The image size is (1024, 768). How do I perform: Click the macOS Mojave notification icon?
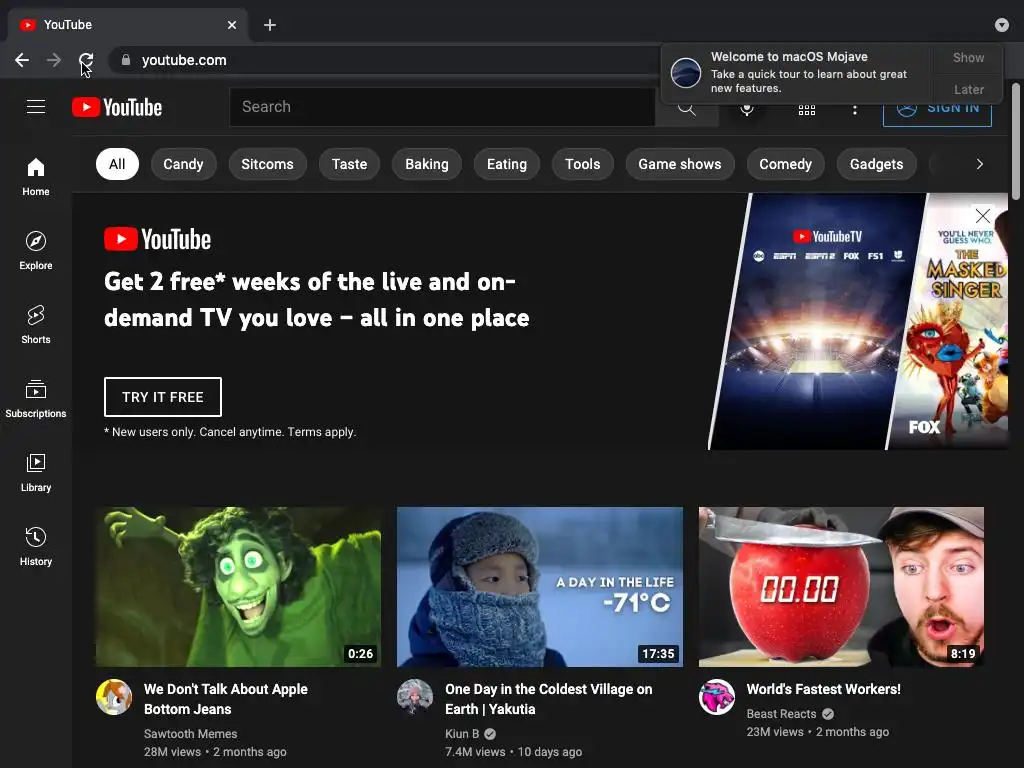(686, 72)
